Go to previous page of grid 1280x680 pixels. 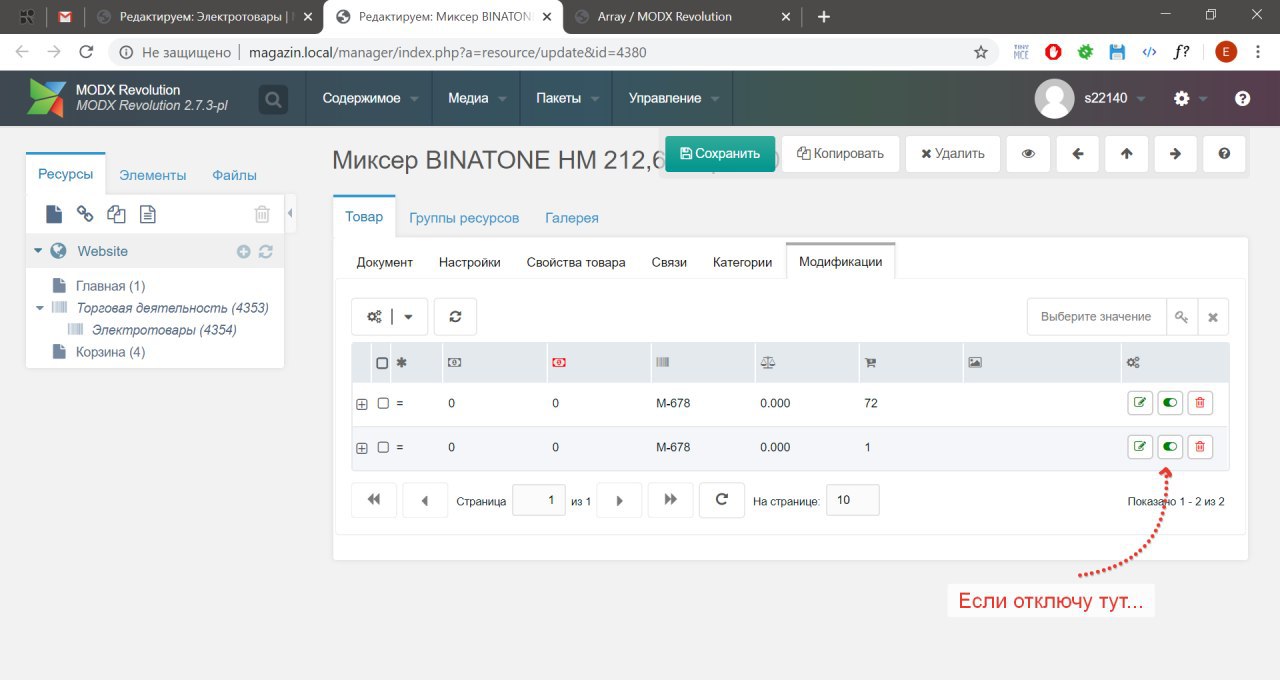pos(425,500)
